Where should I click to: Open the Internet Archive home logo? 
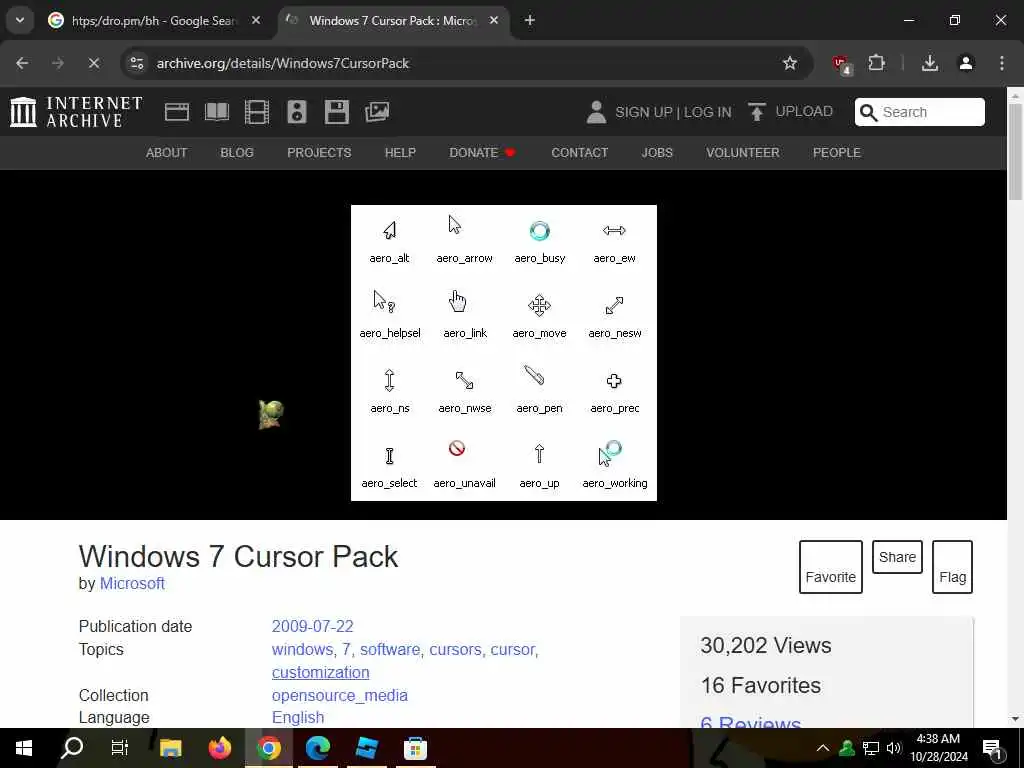point(76,112)
